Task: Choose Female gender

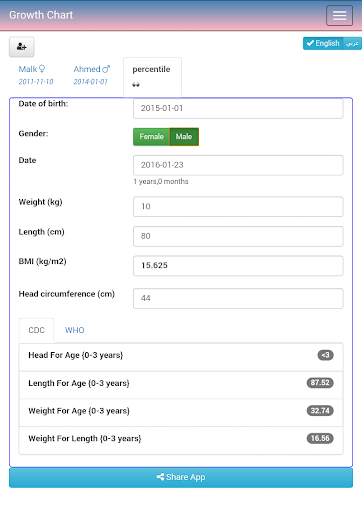Action: tap(151, 137)
